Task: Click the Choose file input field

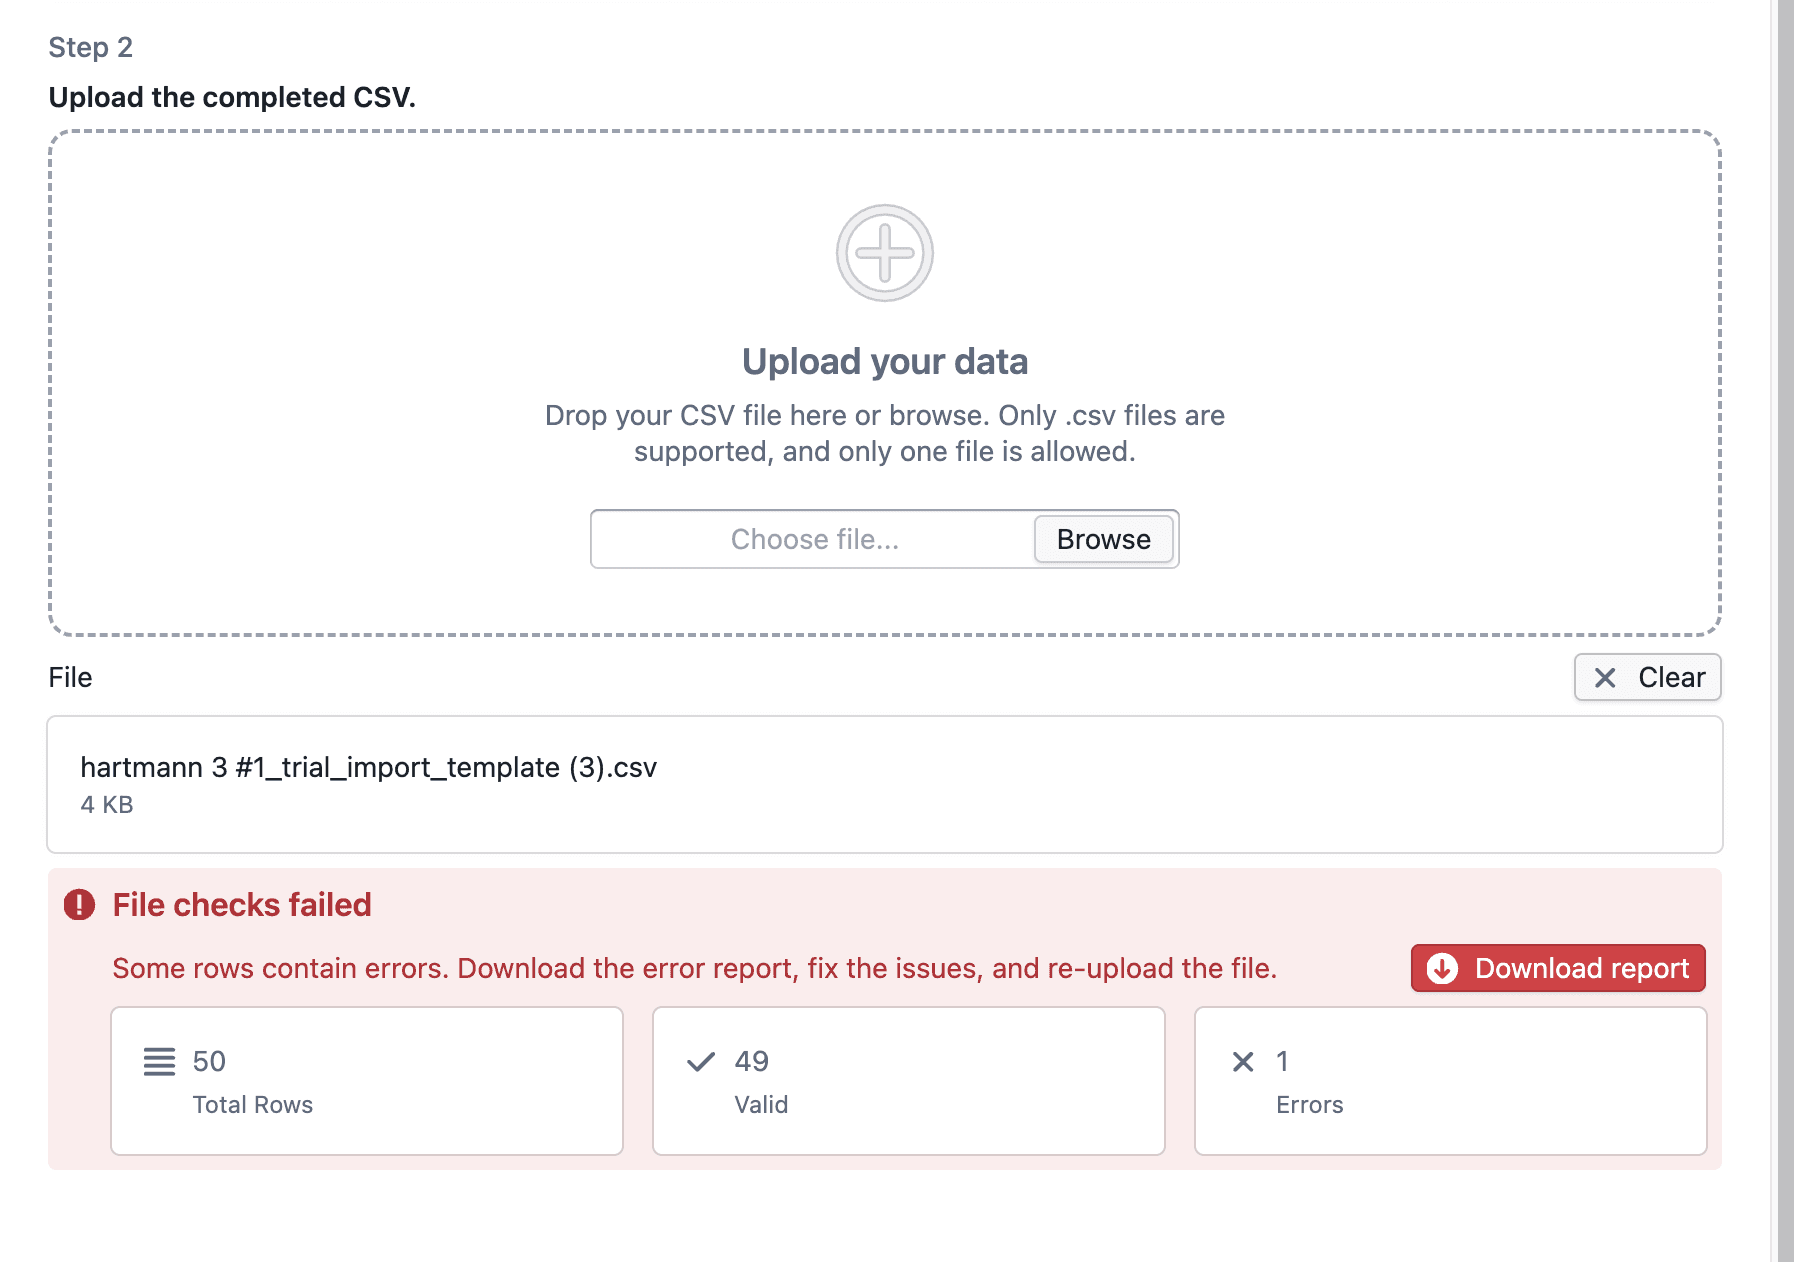Action: tap(814, 539)
